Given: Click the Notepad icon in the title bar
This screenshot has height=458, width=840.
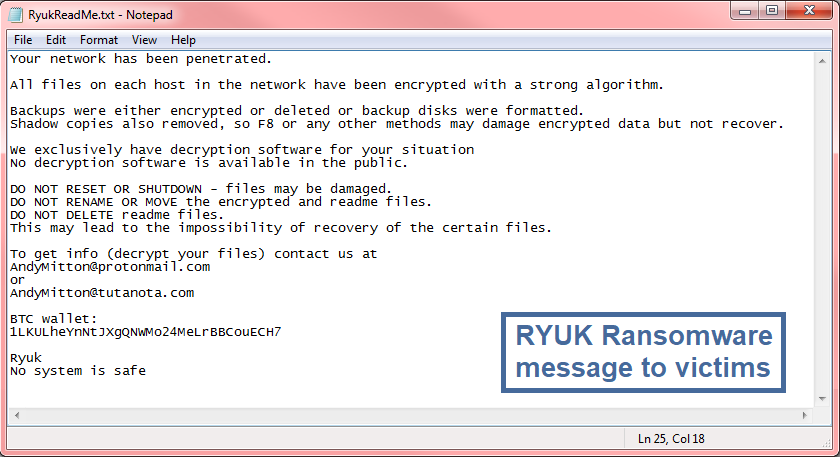Looking at the screenshot, I should tap(16, 14).
